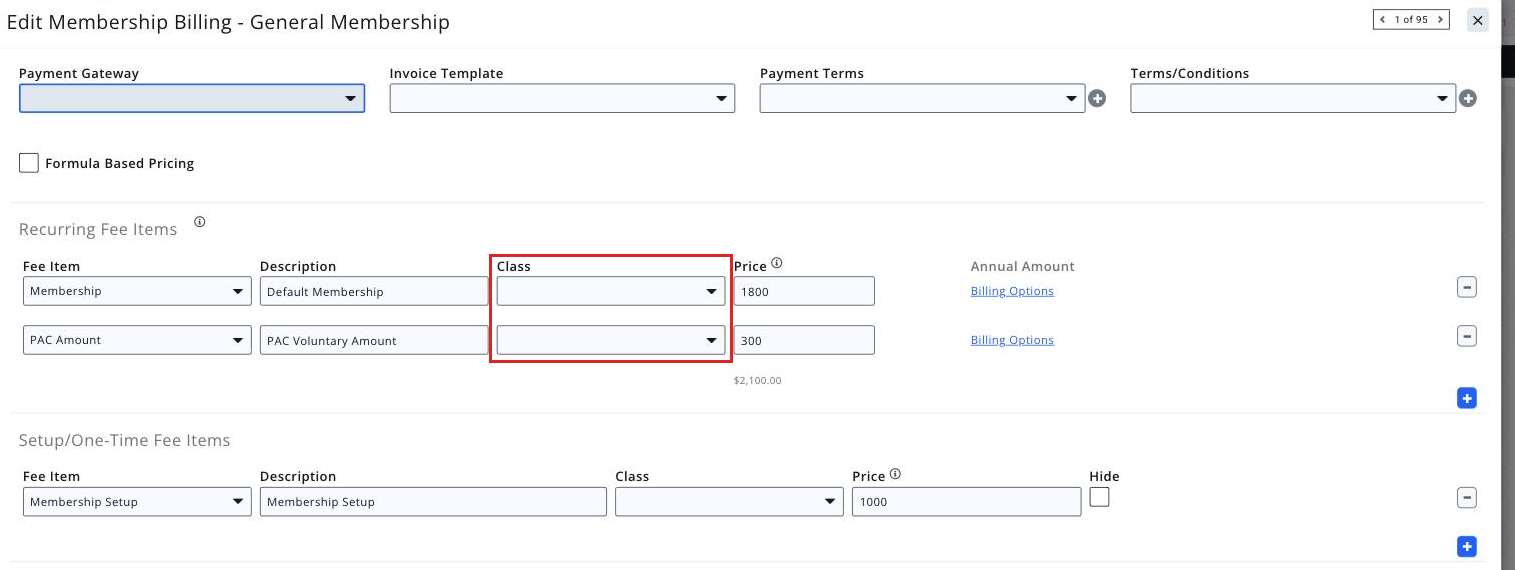Add a recurring fee item row

(x=1467, y=398)
